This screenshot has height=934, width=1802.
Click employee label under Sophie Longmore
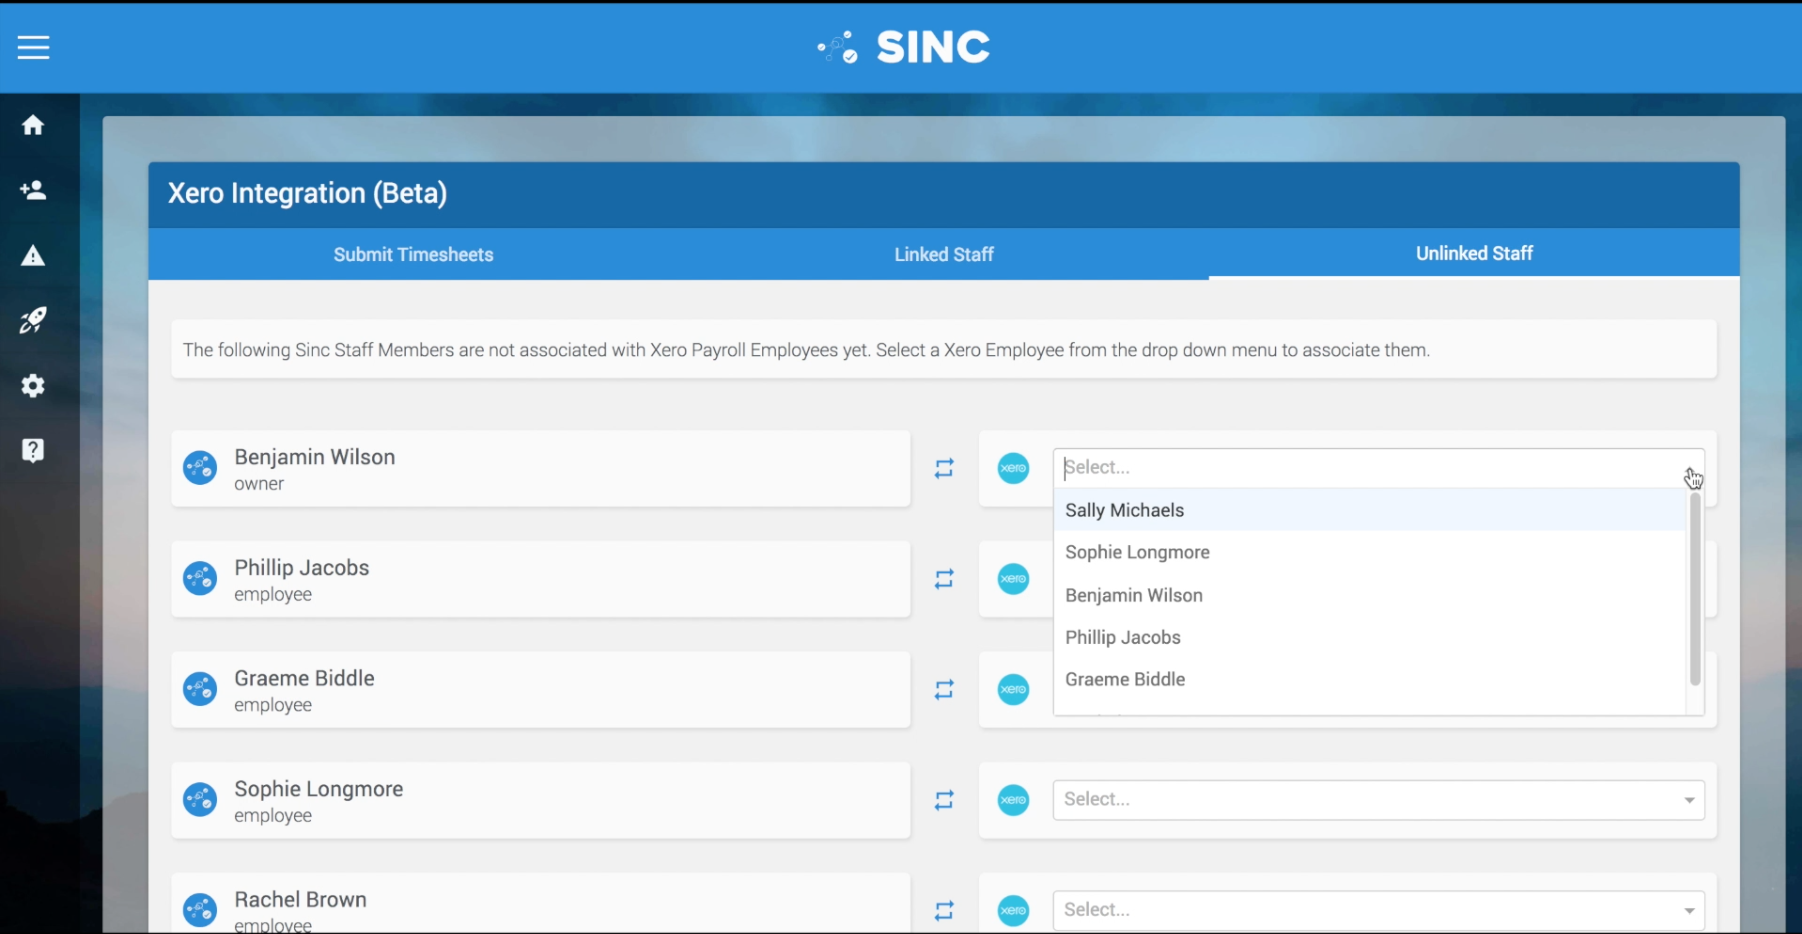click(273, 816)
